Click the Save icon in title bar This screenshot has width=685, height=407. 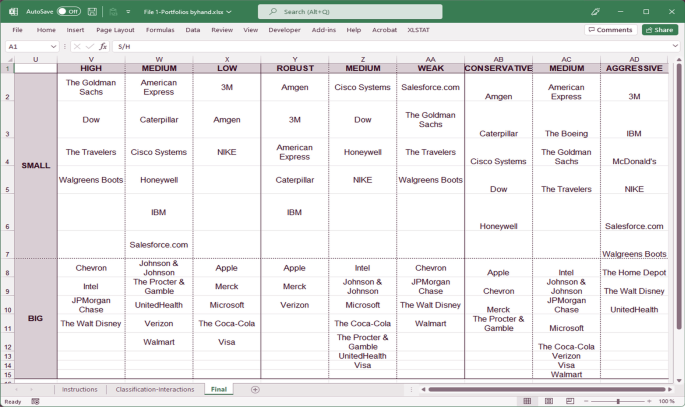pos(93,12)
